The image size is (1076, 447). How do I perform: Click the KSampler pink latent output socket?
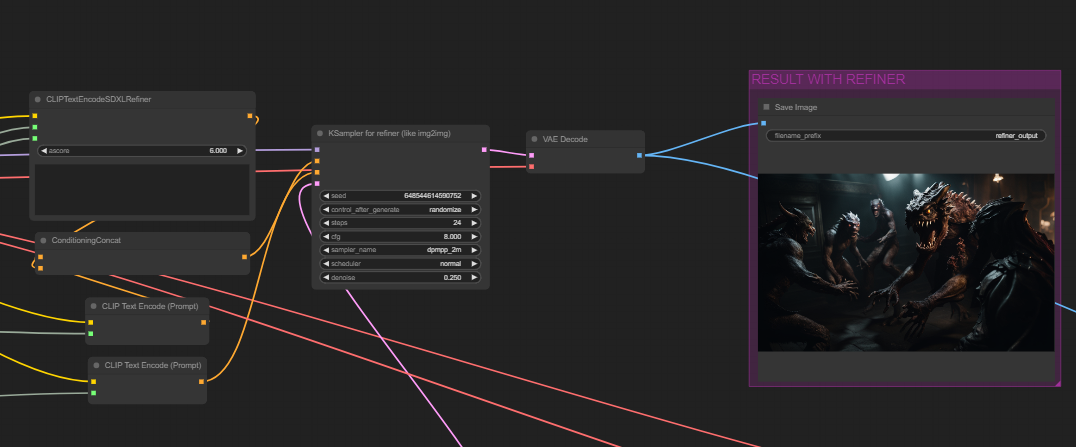[x=484, y=150]
